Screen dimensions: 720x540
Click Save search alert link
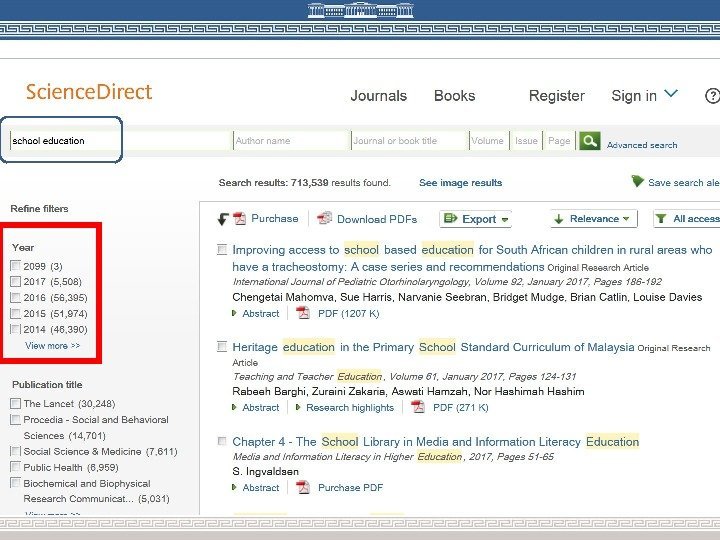coord(684,183)
